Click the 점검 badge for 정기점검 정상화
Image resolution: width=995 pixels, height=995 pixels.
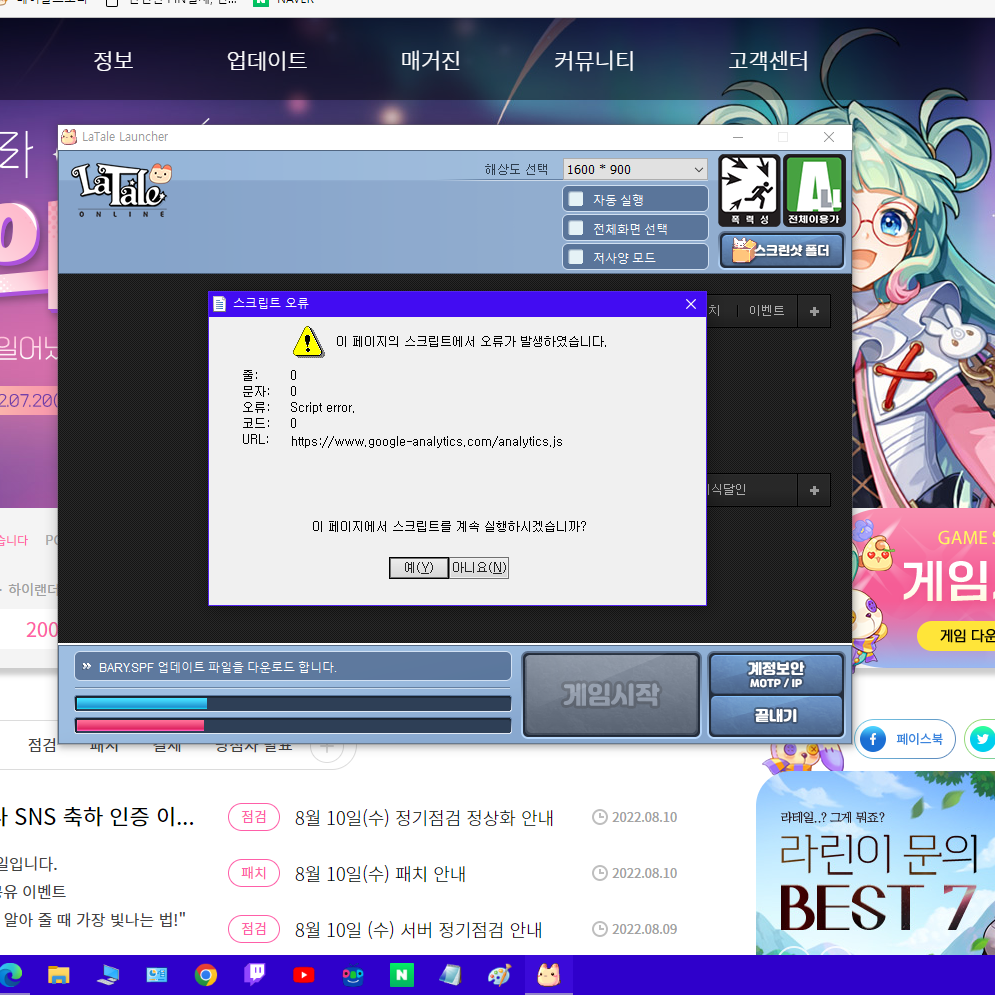254,817
